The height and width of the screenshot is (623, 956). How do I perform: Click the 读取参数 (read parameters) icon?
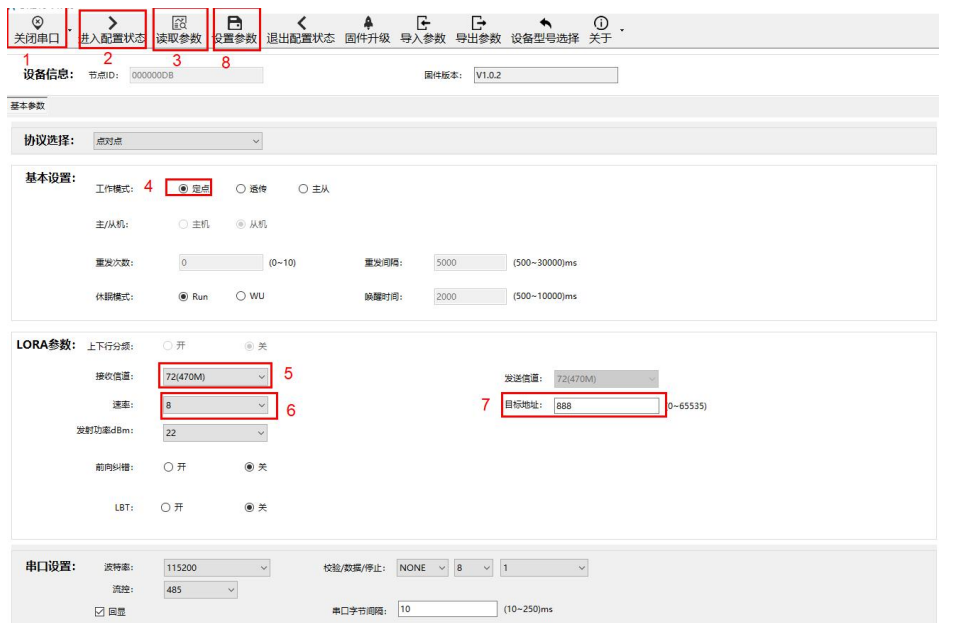tap(179, 22)
